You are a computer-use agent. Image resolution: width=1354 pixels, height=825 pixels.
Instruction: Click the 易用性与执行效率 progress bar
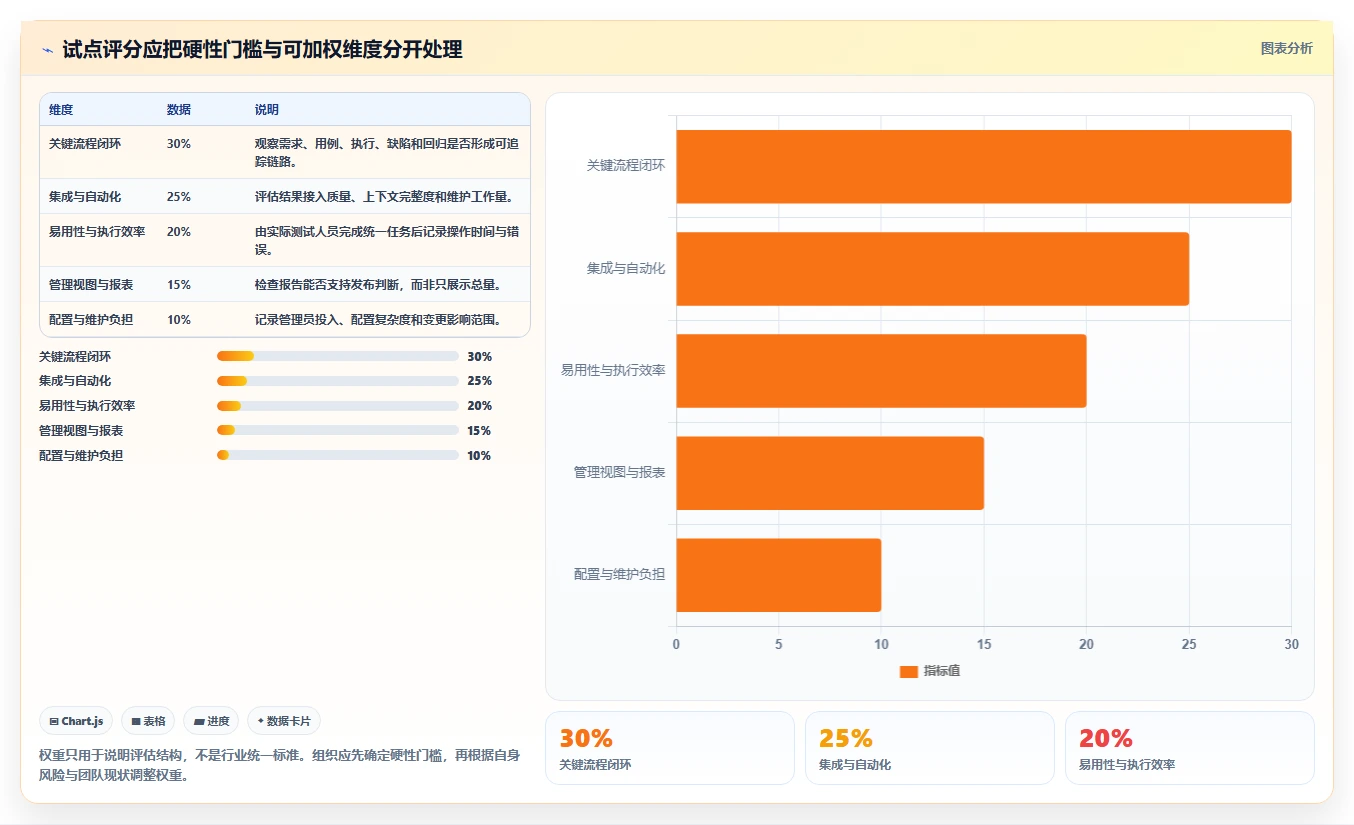338,406
